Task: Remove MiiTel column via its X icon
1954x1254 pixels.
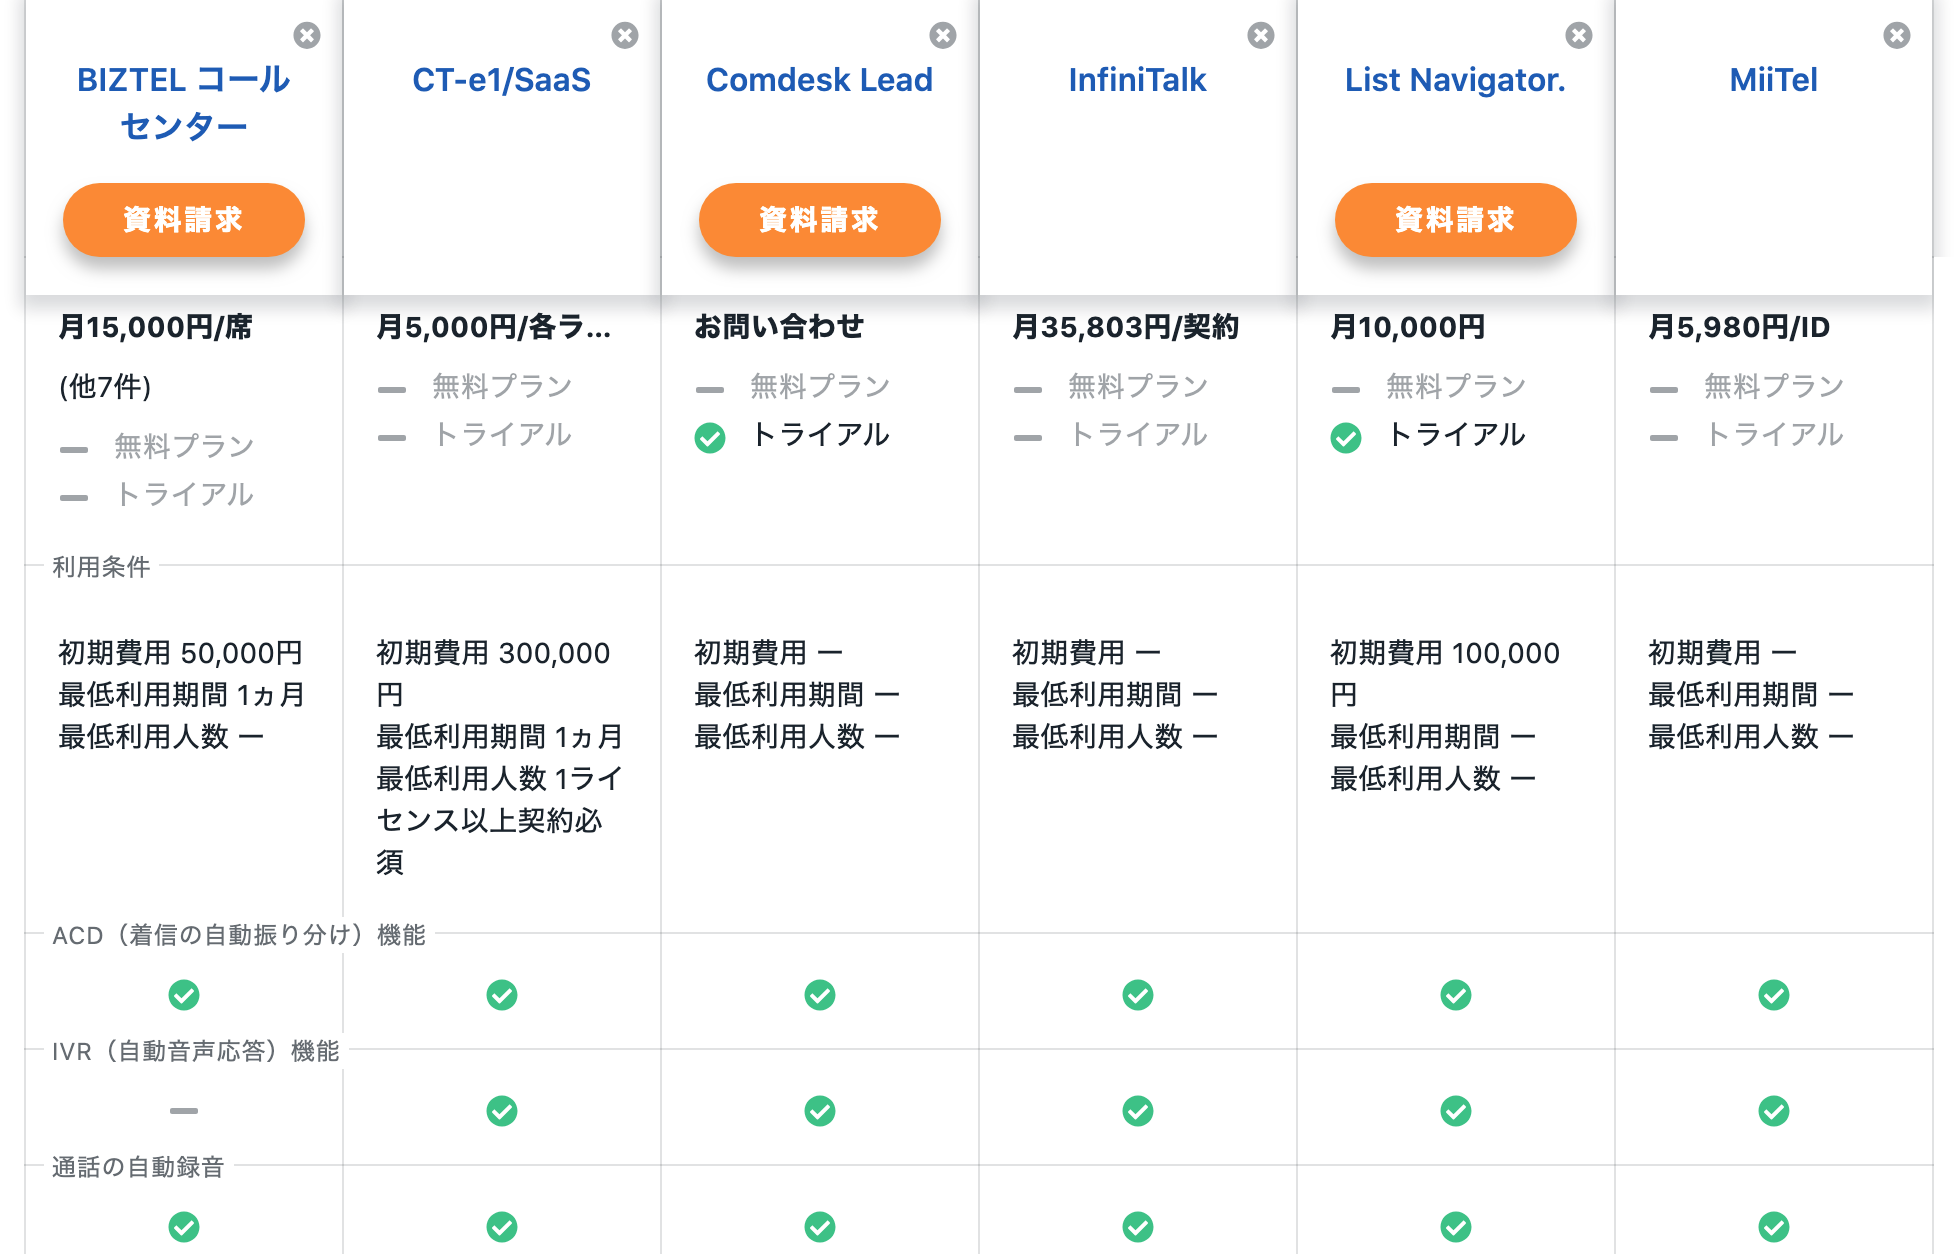Action: coord(1895,33)
